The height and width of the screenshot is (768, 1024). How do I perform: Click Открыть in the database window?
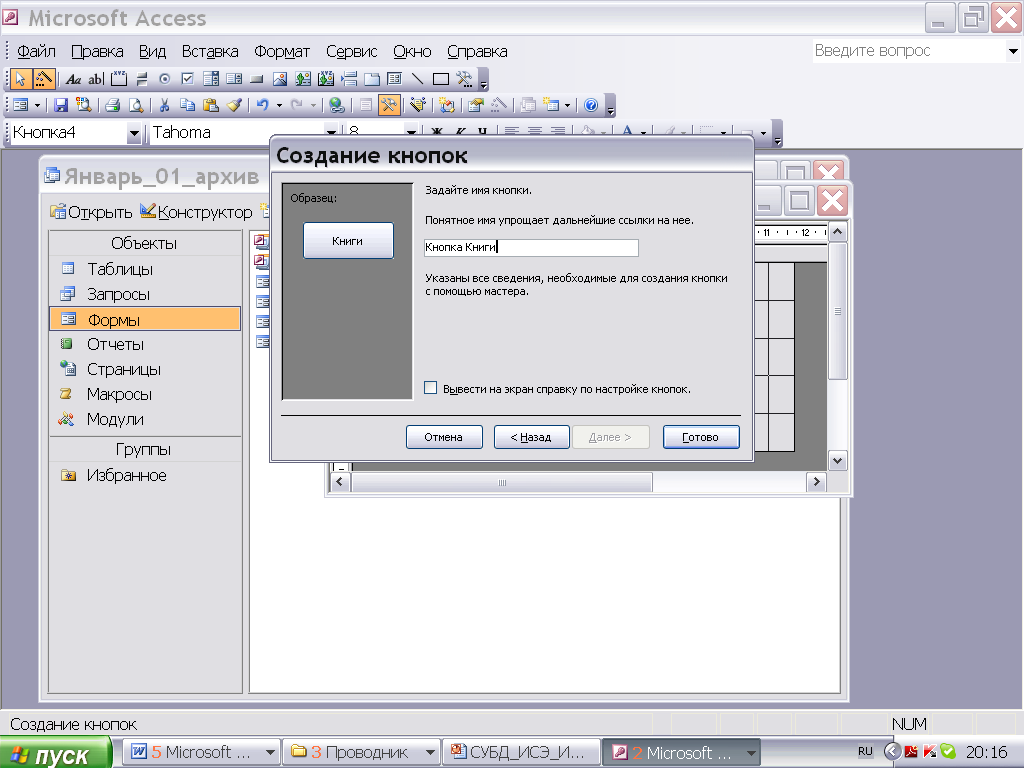[x=91, y=212]
